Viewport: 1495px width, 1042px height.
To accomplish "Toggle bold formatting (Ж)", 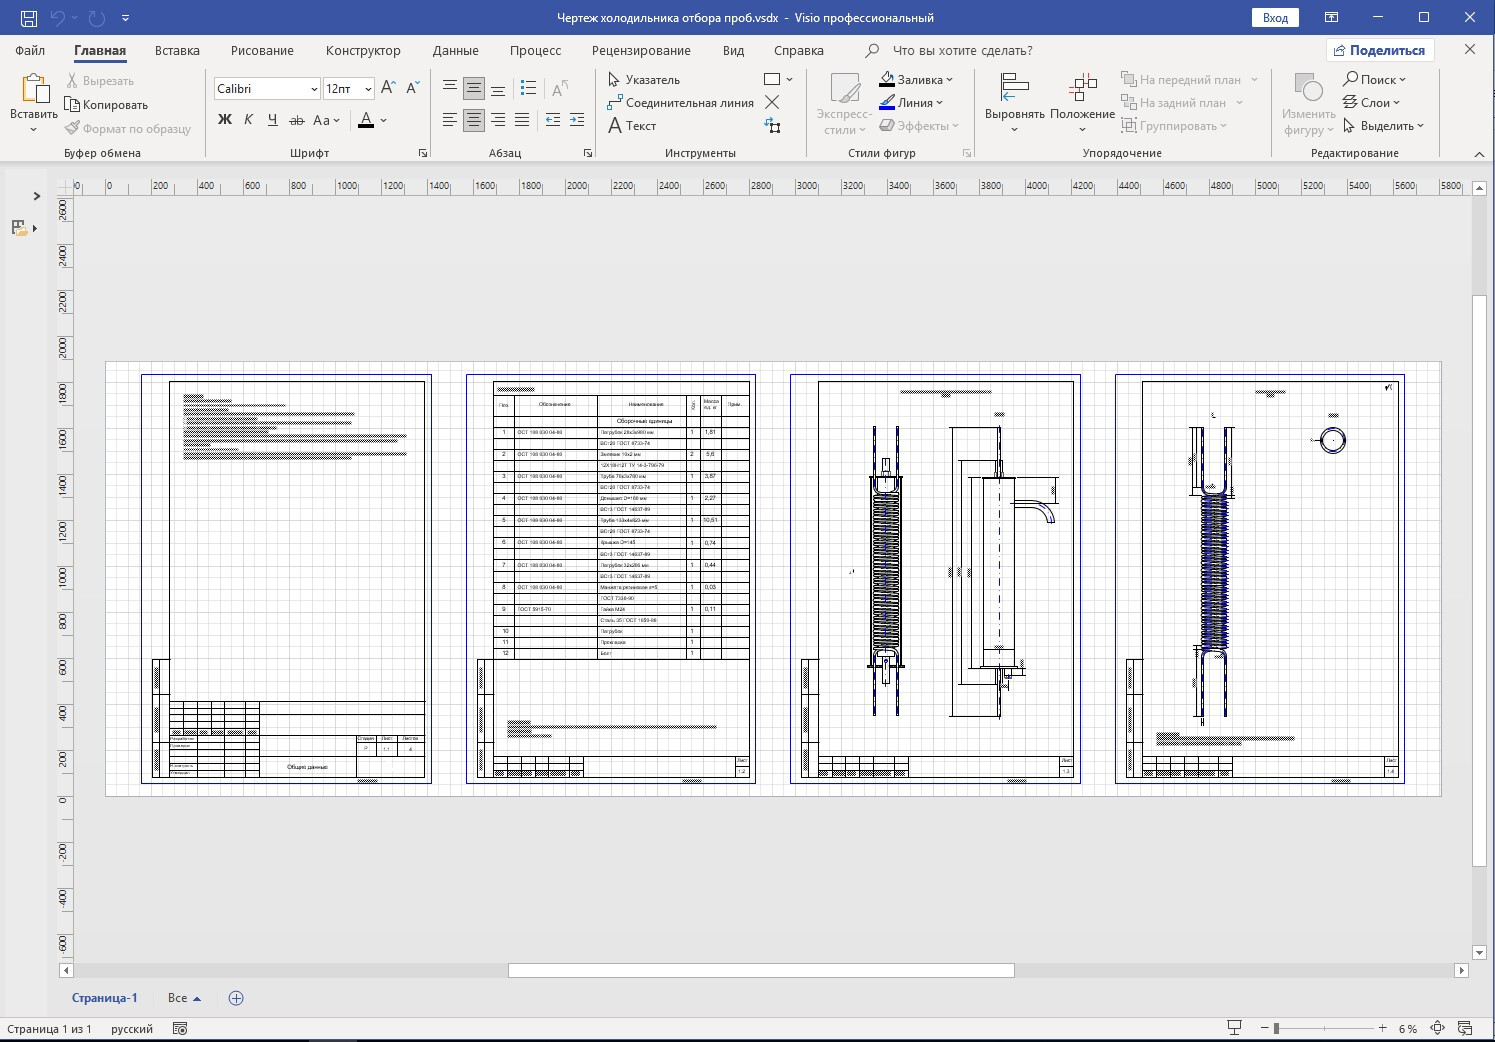I will 225,120.
